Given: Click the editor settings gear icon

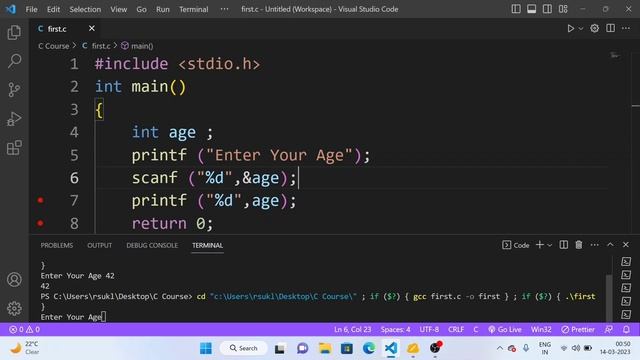Looking at the screenshot, I should tap(595, 29).
